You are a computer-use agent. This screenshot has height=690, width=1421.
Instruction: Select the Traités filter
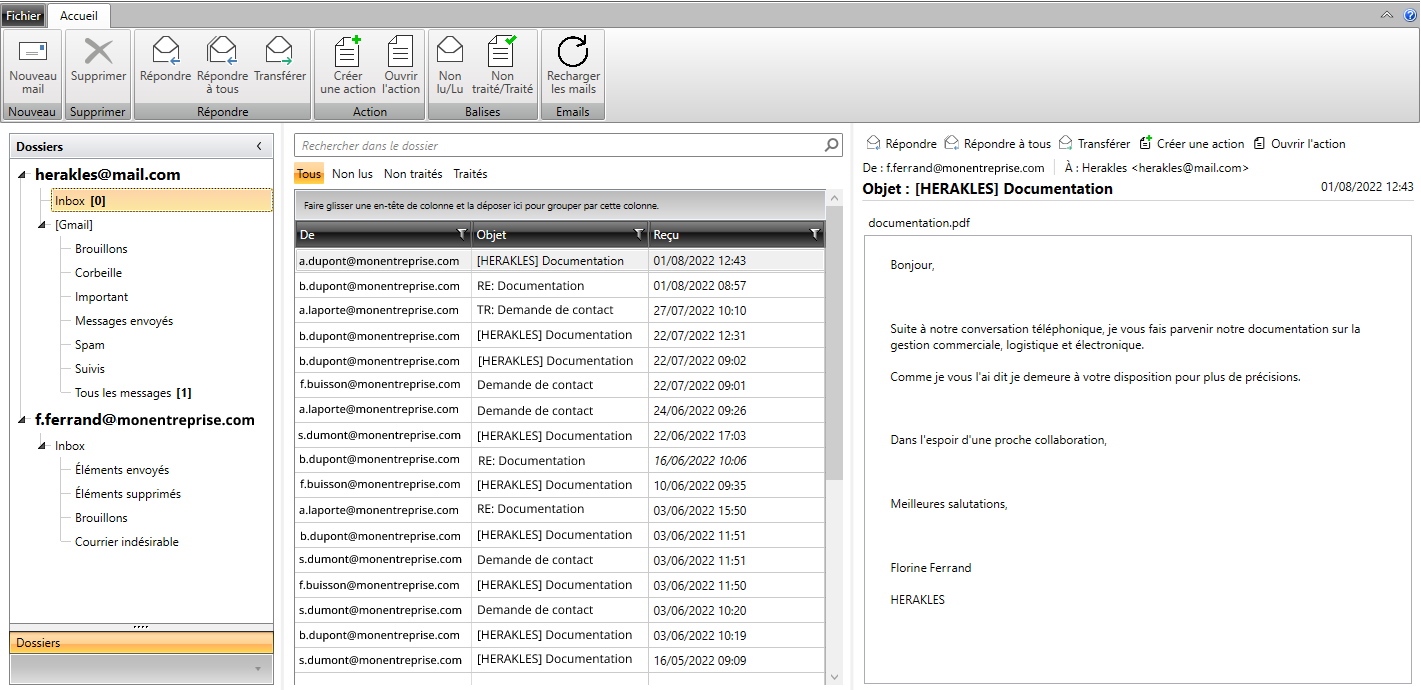pyautogui.click(x=470, y=174)
